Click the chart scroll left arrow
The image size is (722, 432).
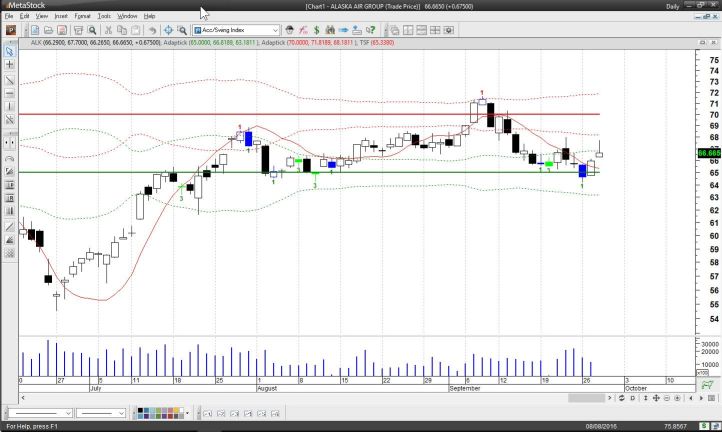[23, 397]
